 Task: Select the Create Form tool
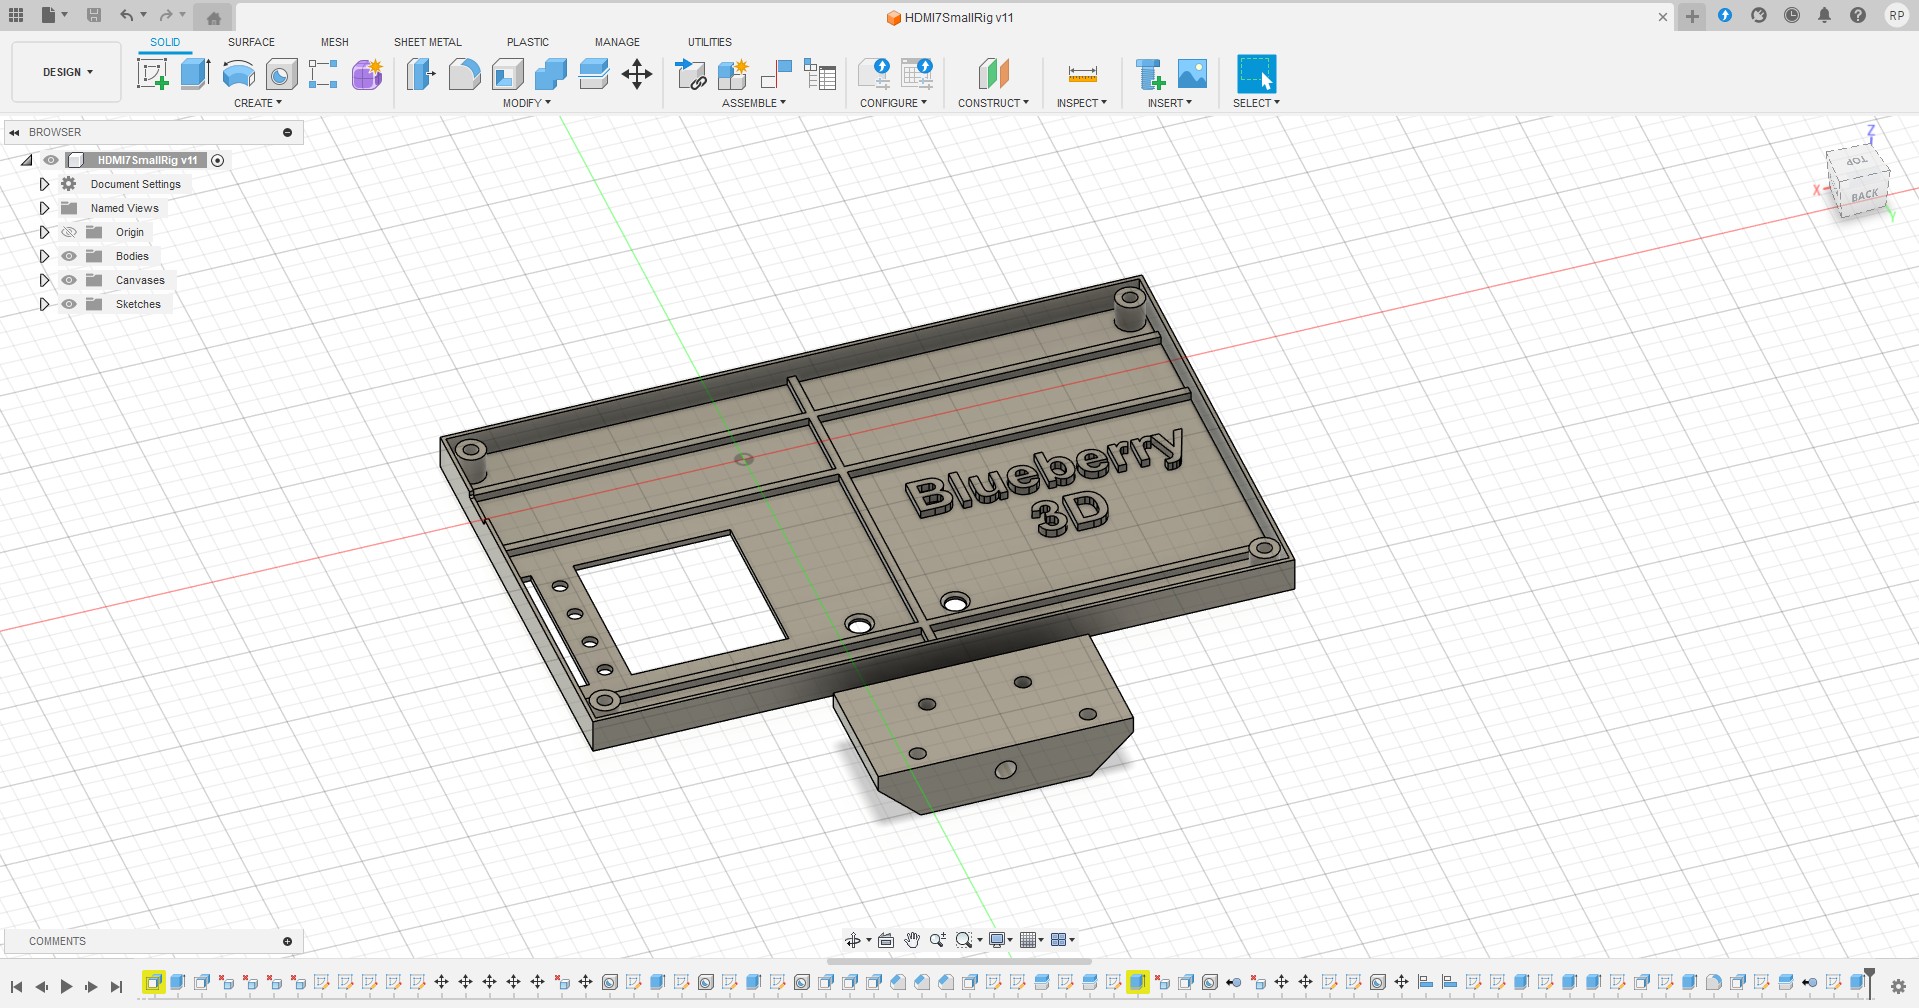367,74
